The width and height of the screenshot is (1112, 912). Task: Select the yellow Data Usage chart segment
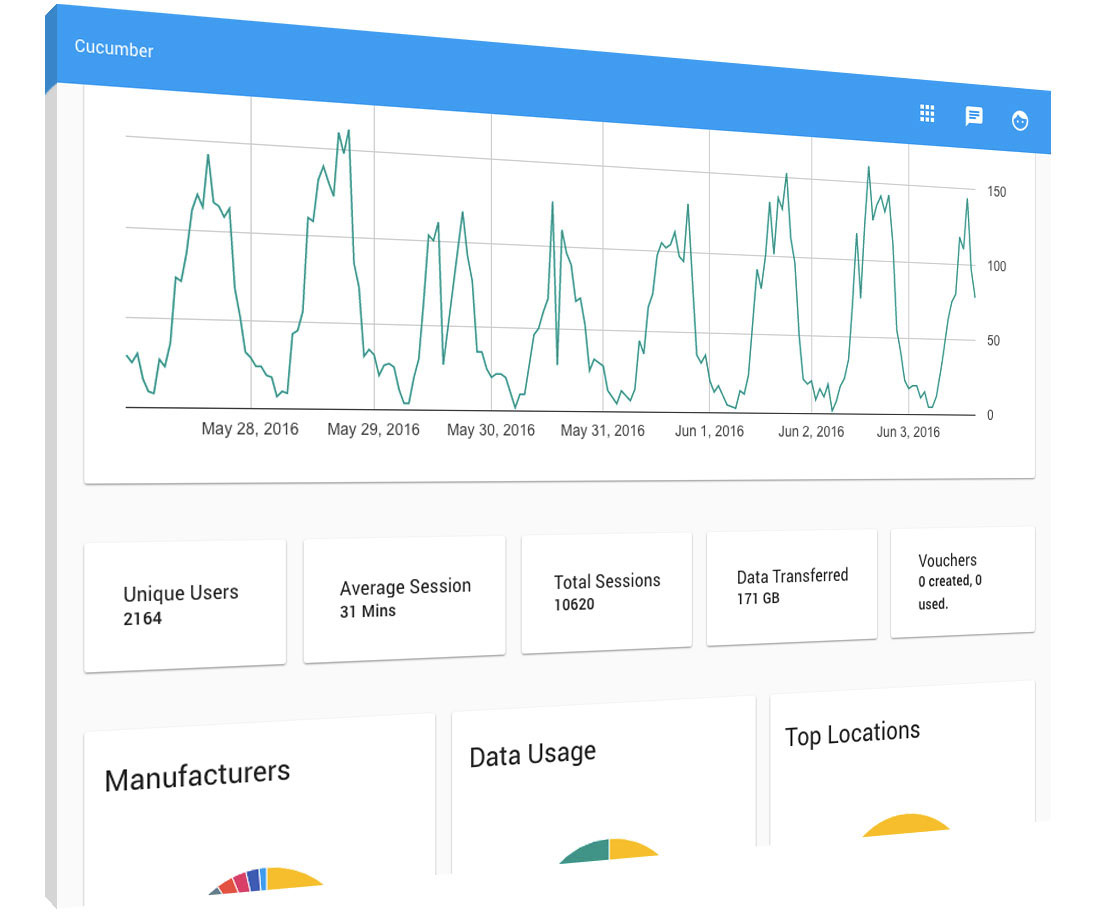(x=628, y=849)
